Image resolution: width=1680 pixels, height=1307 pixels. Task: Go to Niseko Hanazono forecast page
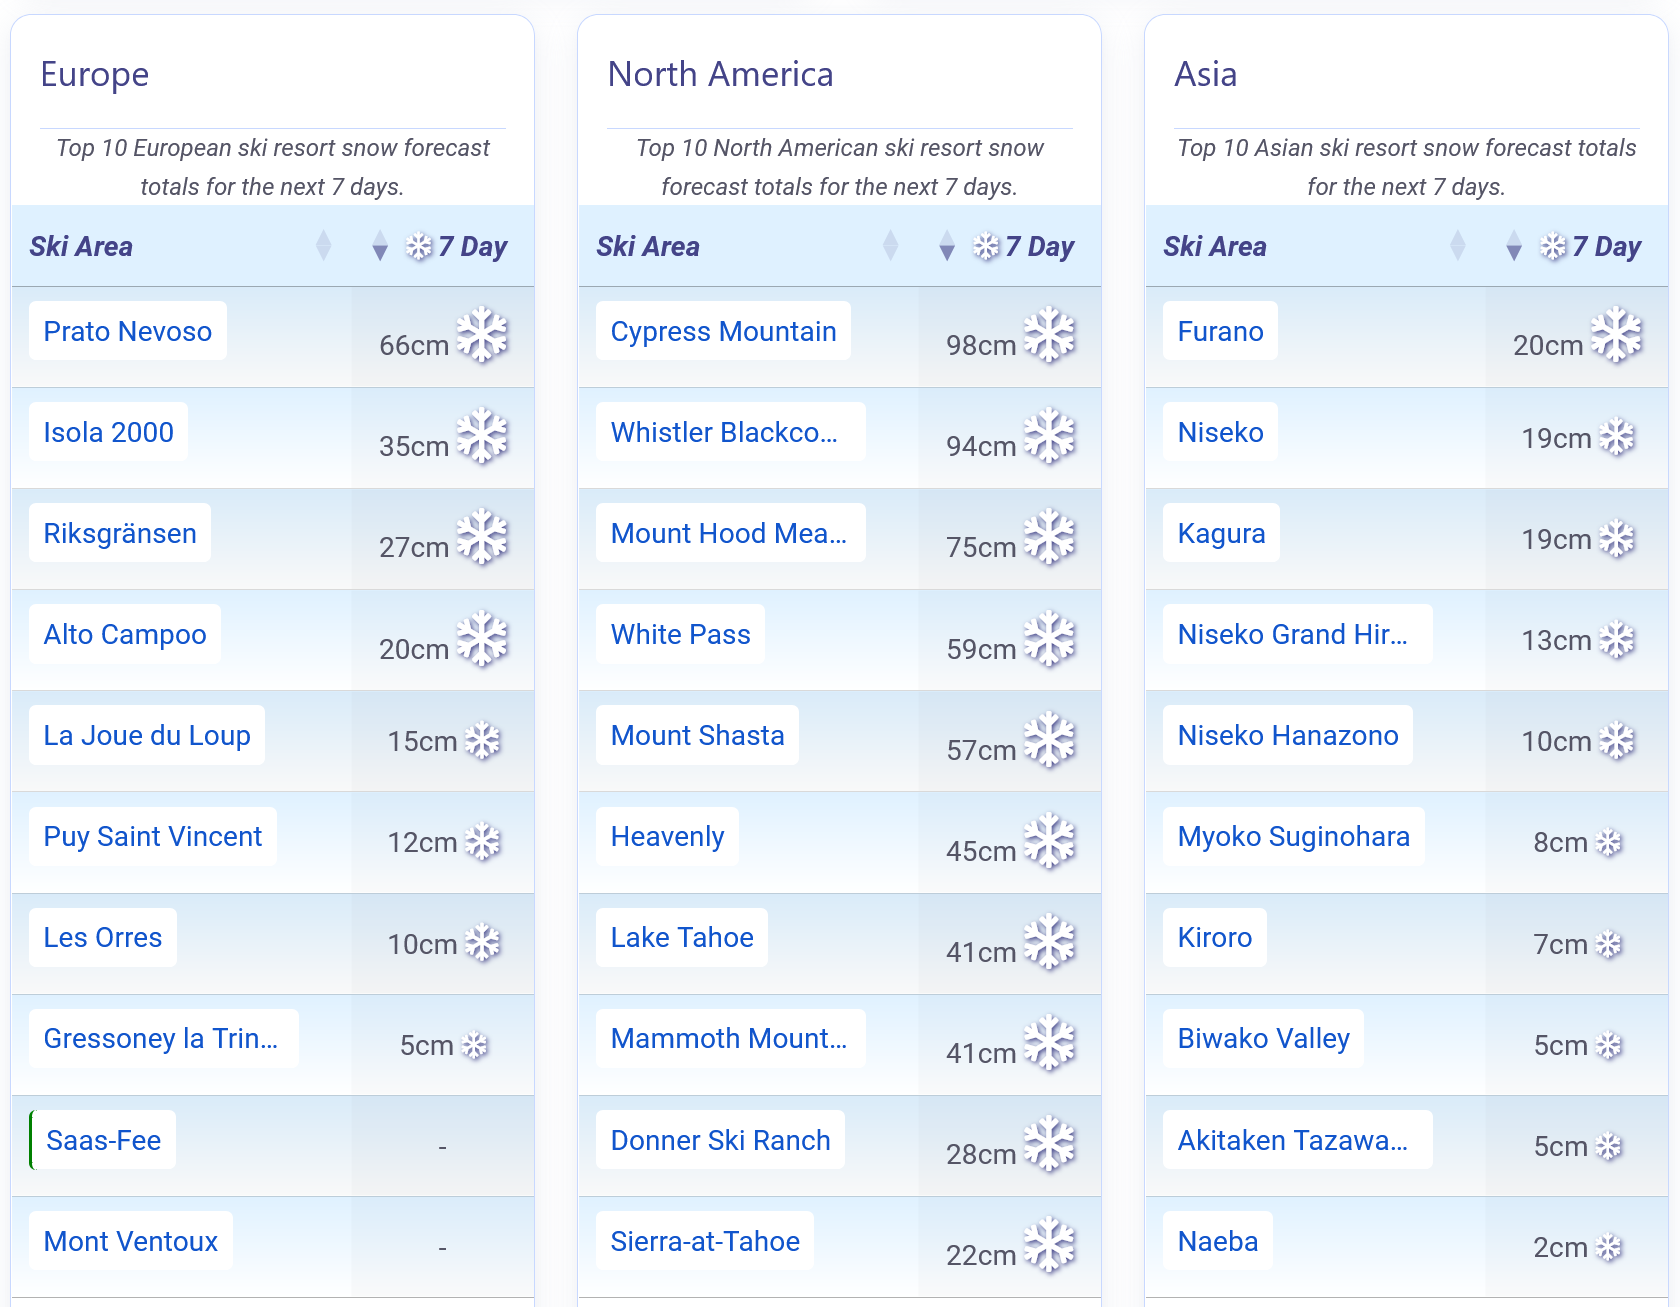pyautogui.click(x=1287, y=735)
